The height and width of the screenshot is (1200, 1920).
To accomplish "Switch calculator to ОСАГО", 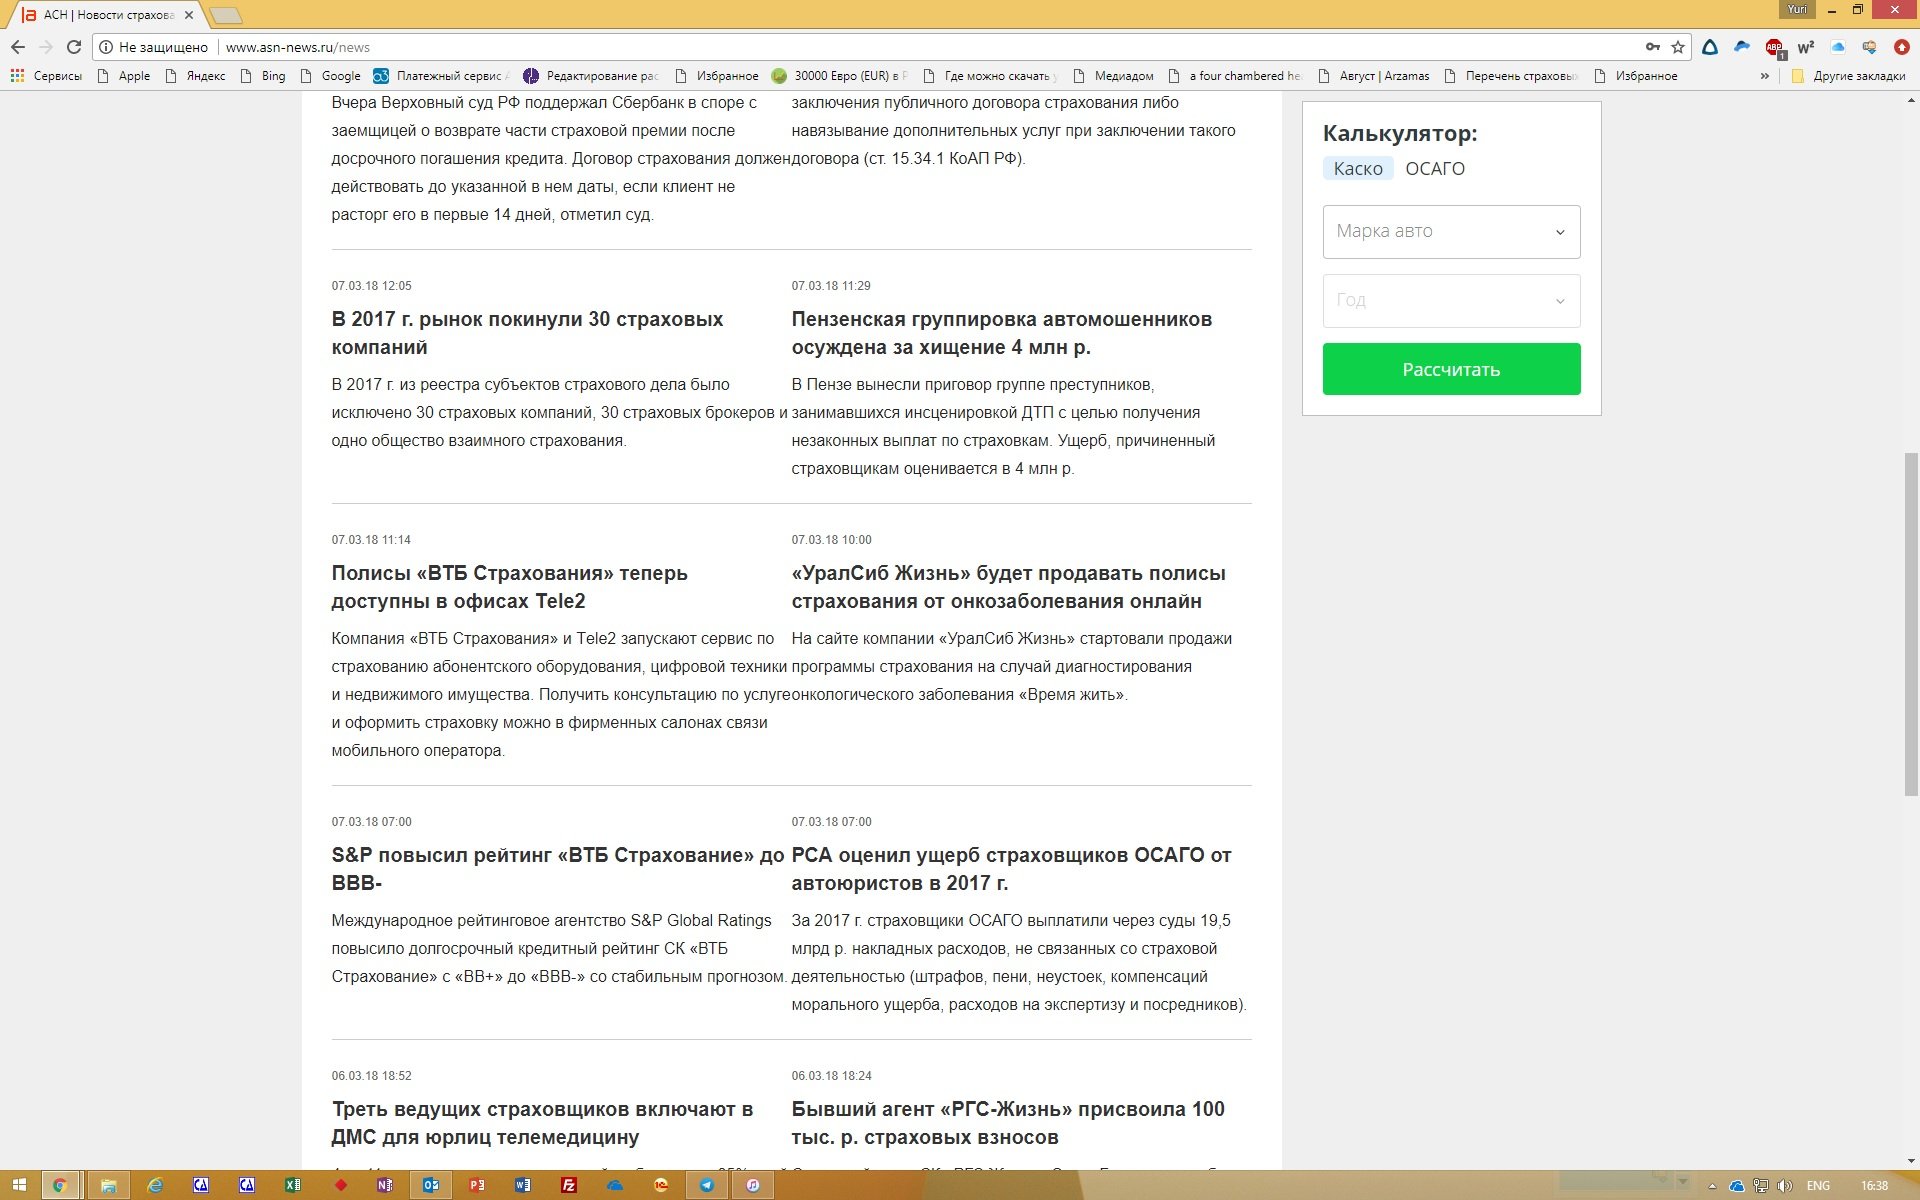I will coord(1435,169).
